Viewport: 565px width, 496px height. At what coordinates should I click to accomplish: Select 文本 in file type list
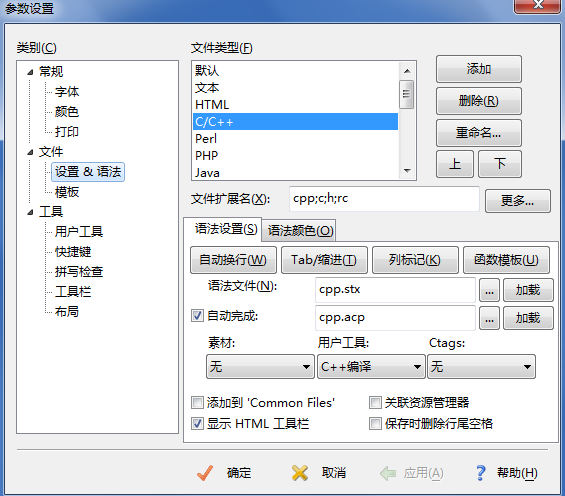coord(295,88)
